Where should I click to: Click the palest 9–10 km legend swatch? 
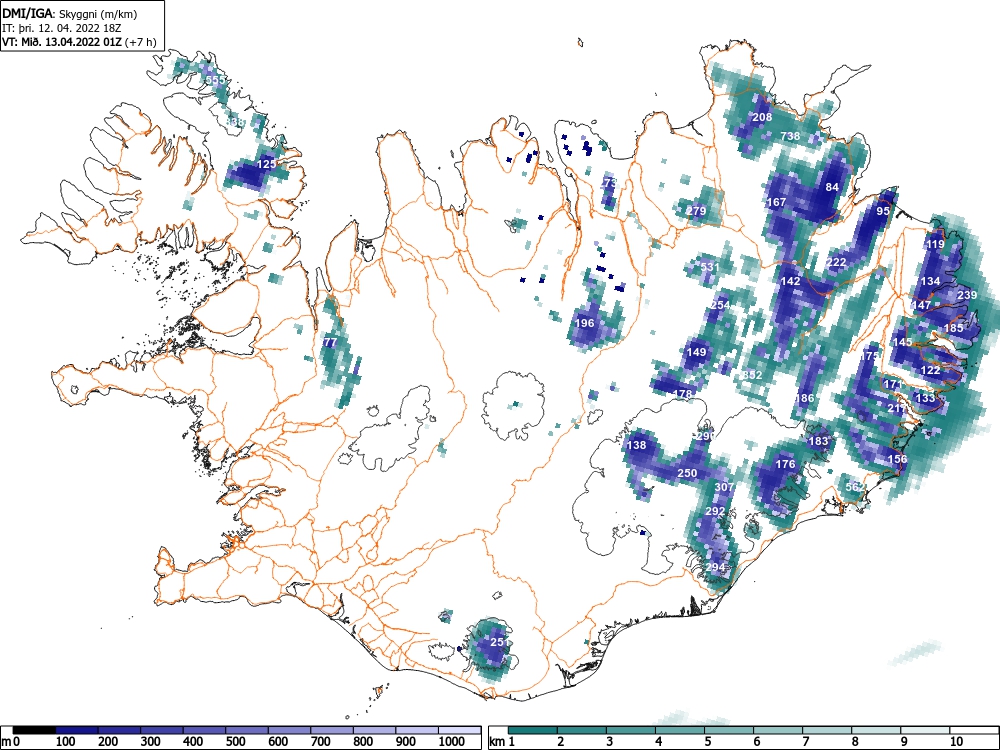click(925, 730)
